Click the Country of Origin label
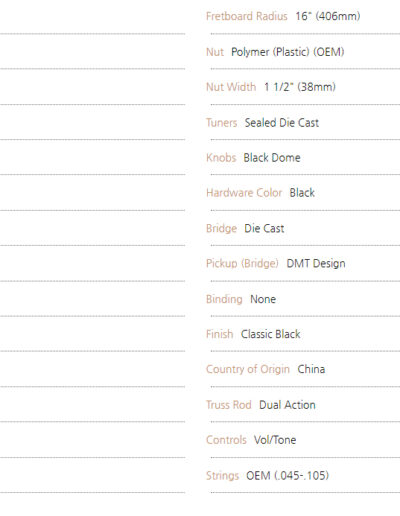 pos(248,369)
